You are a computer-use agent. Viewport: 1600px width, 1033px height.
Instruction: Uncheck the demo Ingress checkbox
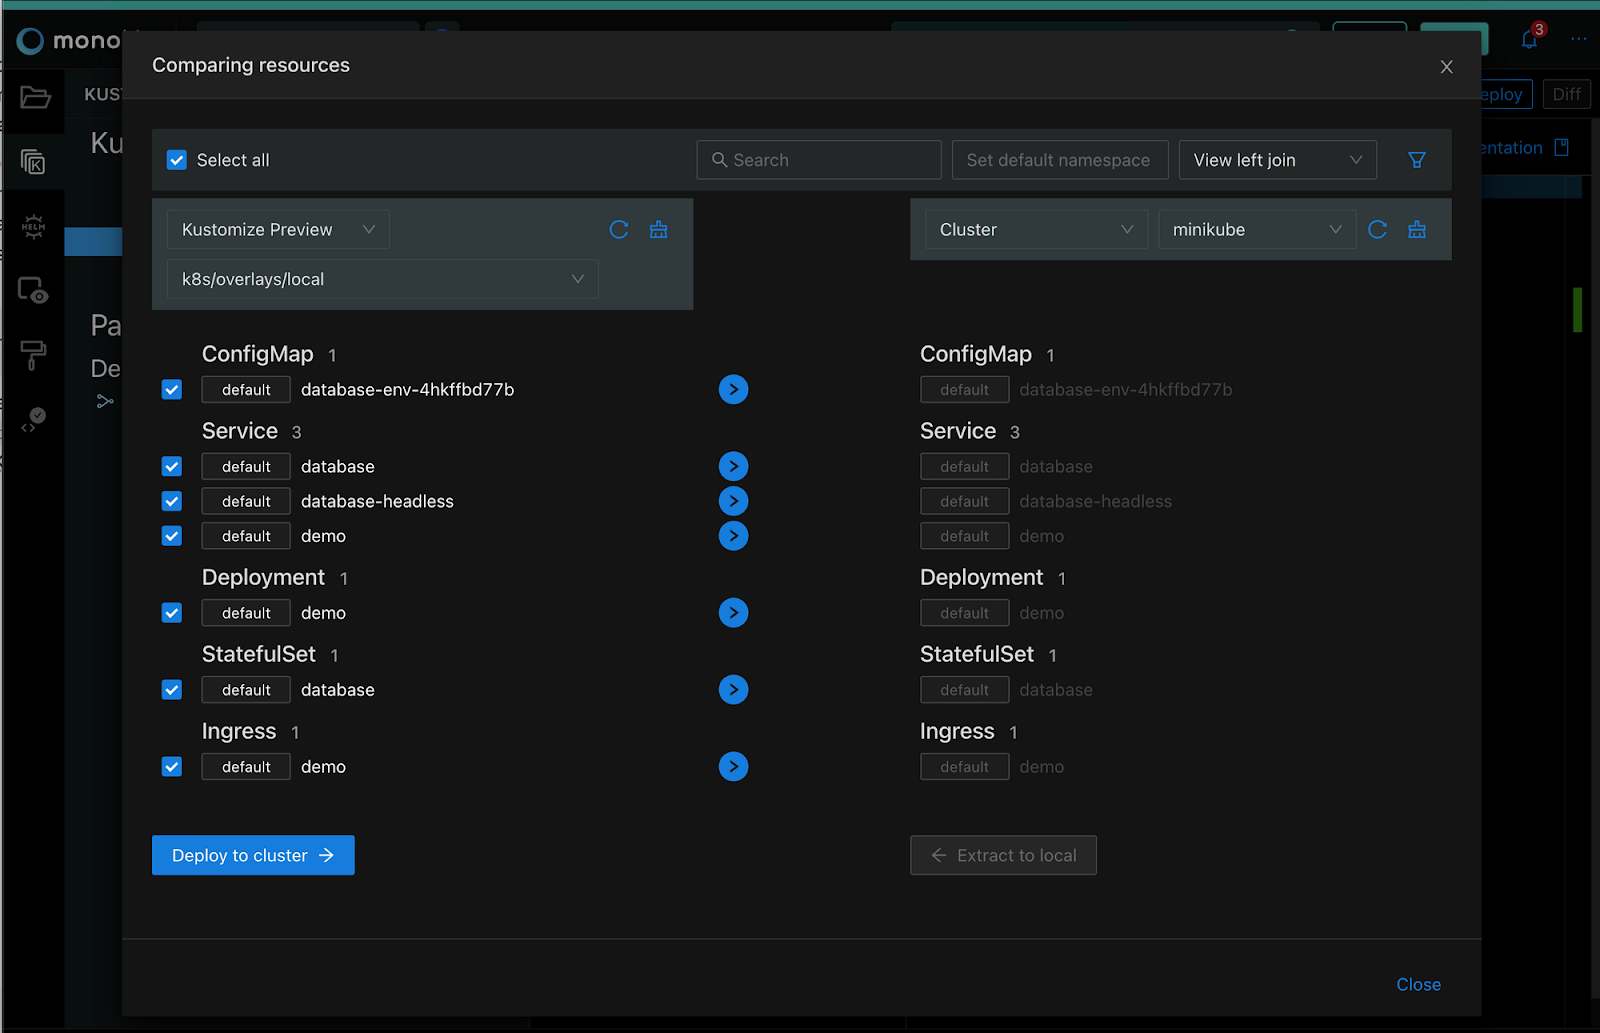point(172,767)
